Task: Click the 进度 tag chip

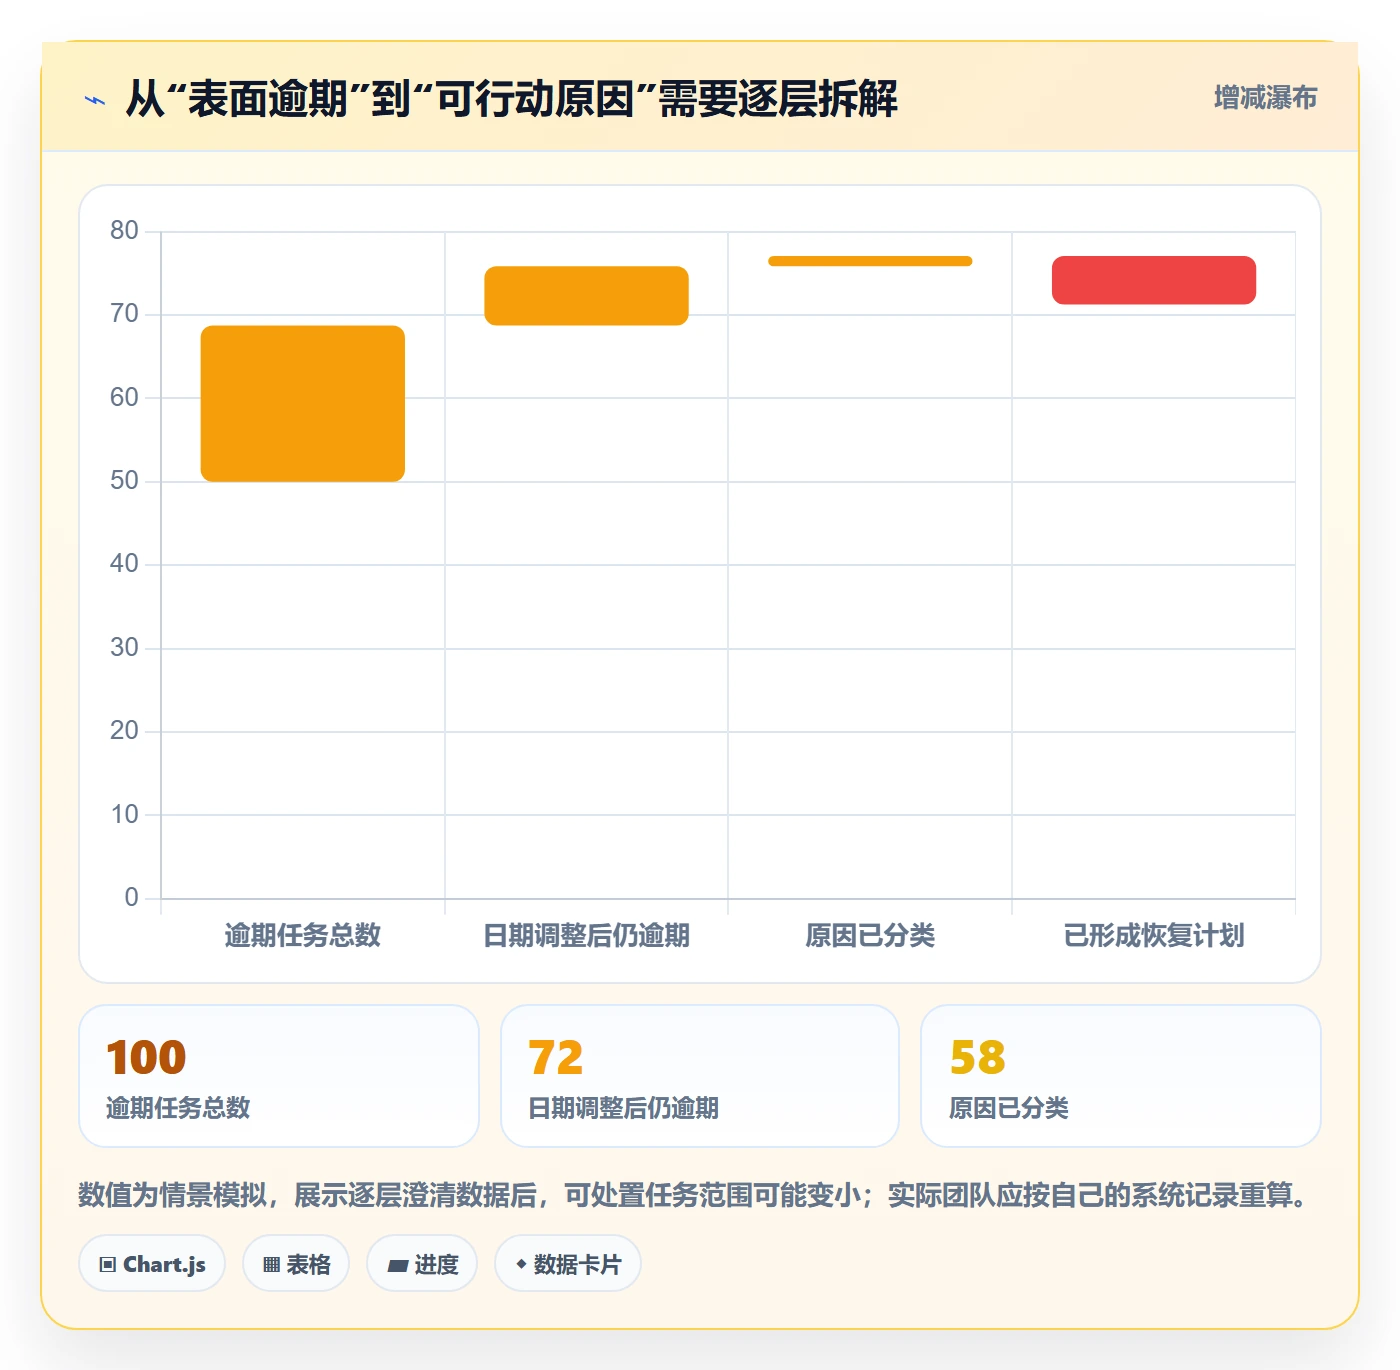Action: coord(422,1264)
